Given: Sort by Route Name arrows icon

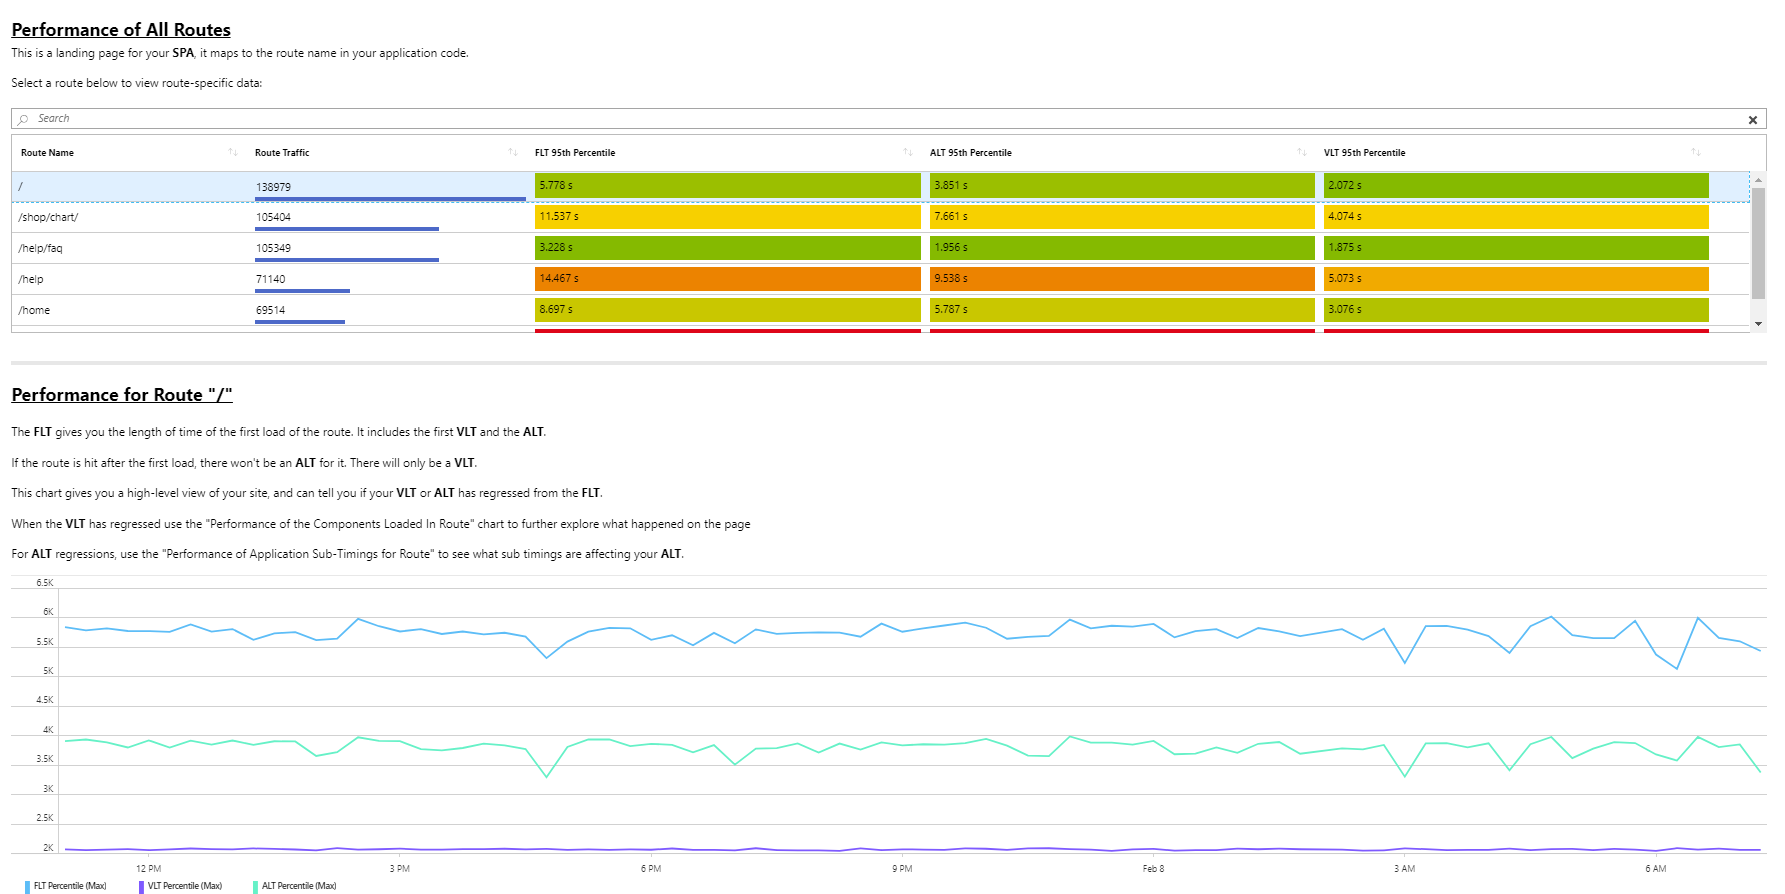Looking at the screenshot, I should (x=233, y=153).
